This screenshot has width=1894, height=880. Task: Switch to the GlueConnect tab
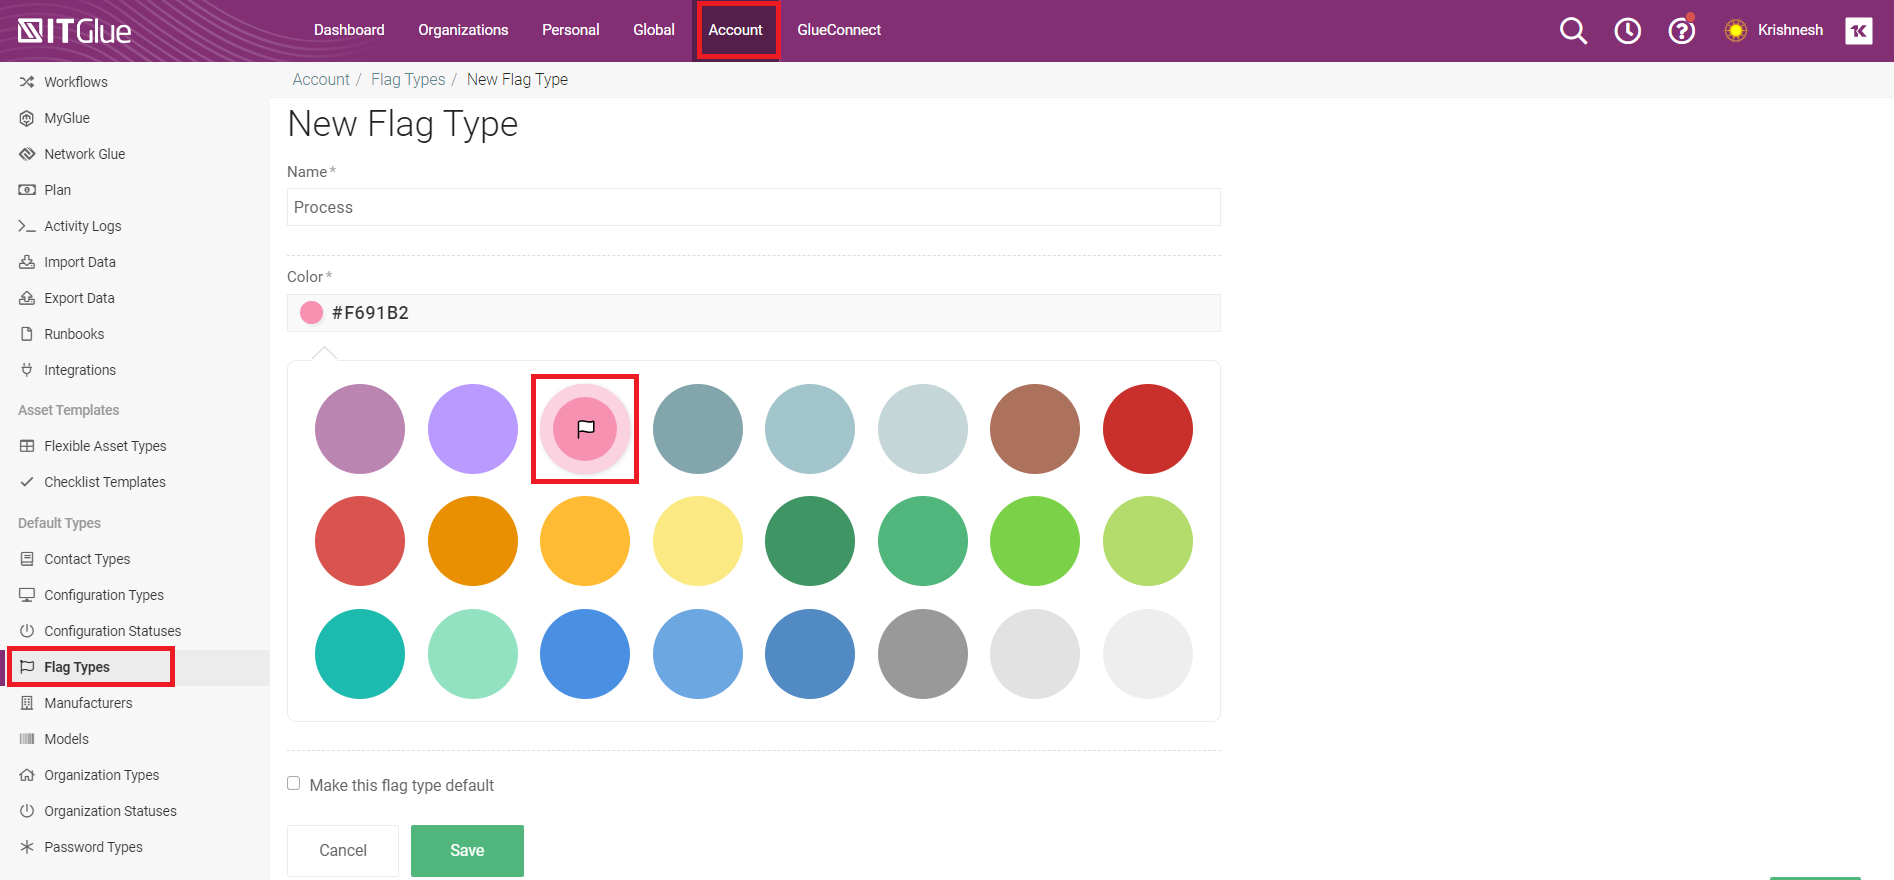click(x=838, y=30)
